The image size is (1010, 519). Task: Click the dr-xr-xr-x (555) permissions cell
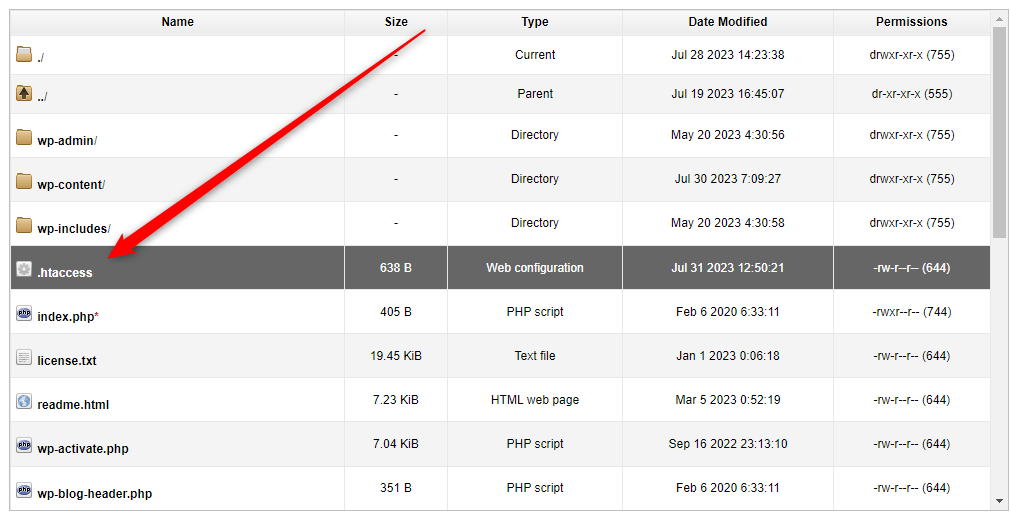[x=911, y=93]
